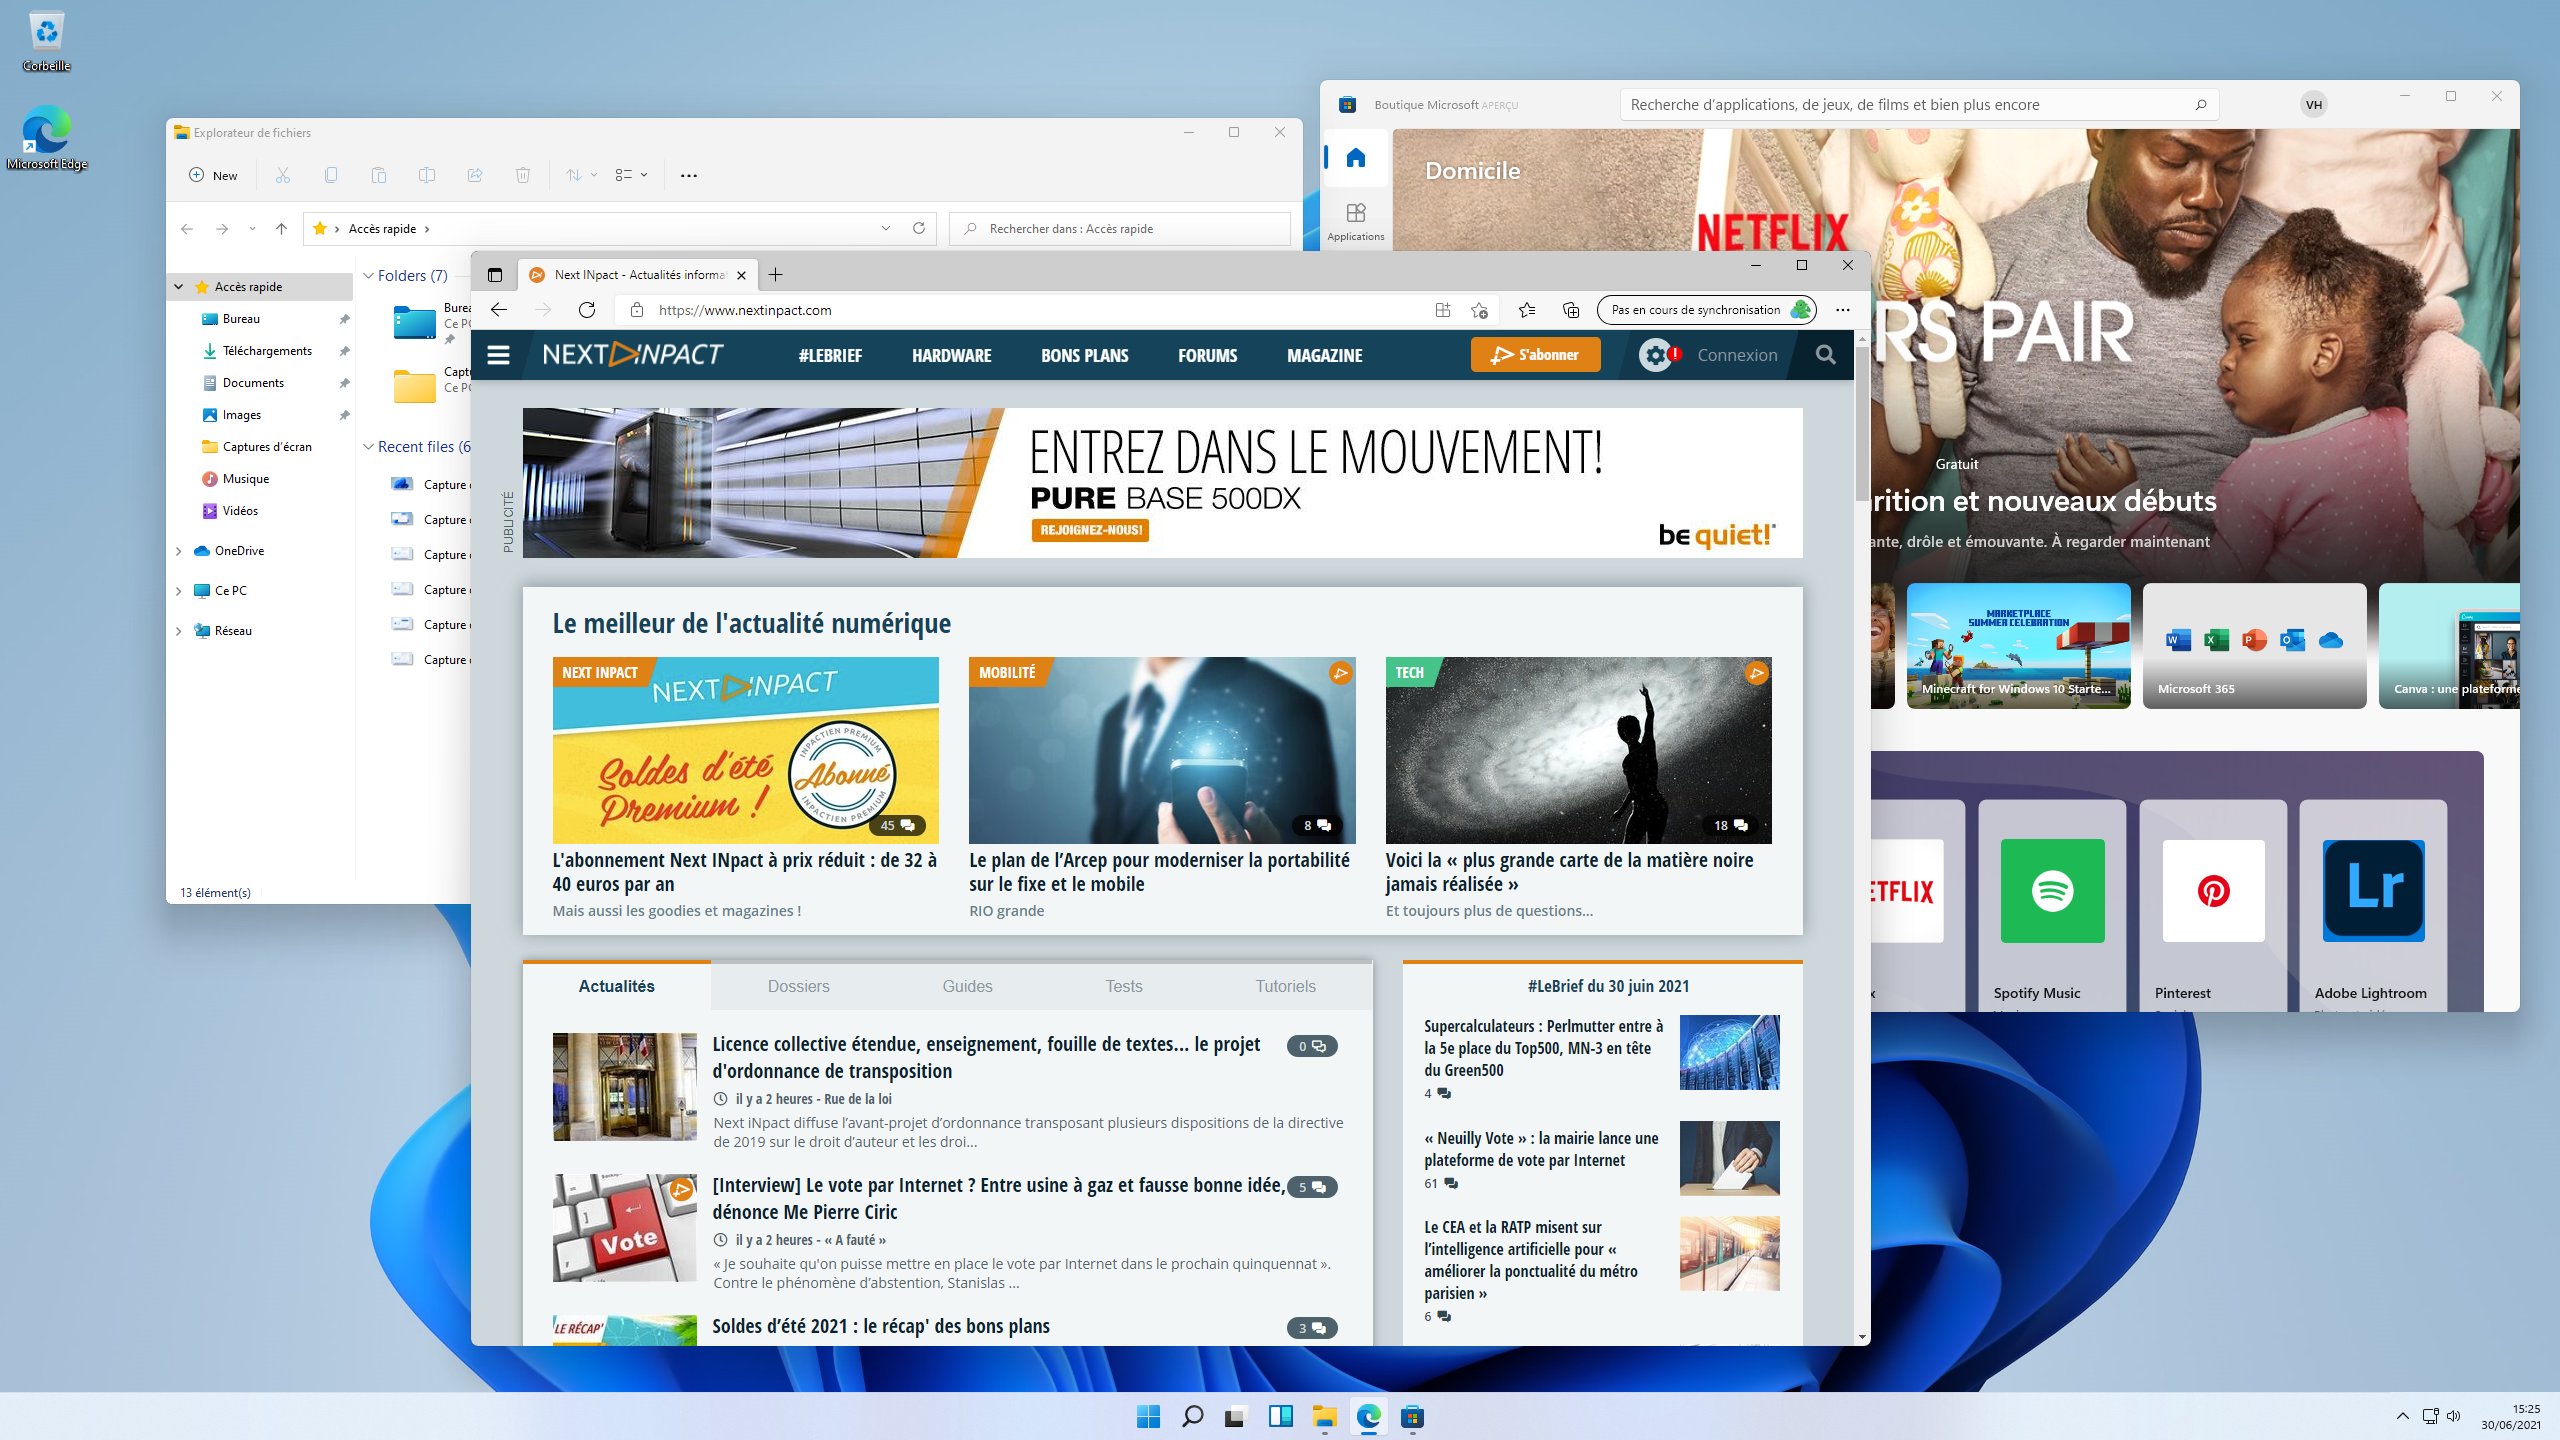The width and height of the screenshot is (2560, 1440).
Task: Open Edge settings and more menu
Action: coord(1843,310)
